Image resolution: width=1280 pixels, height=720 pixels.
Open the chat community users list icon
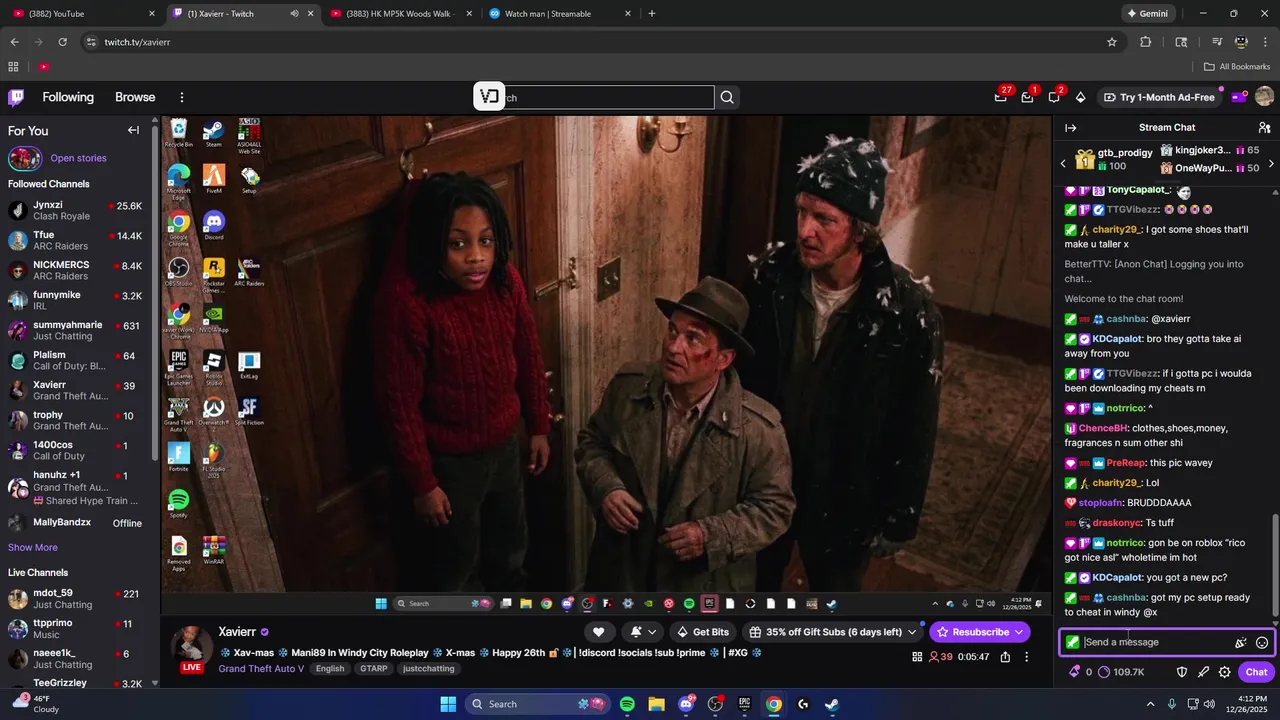tap(1264, 128)
